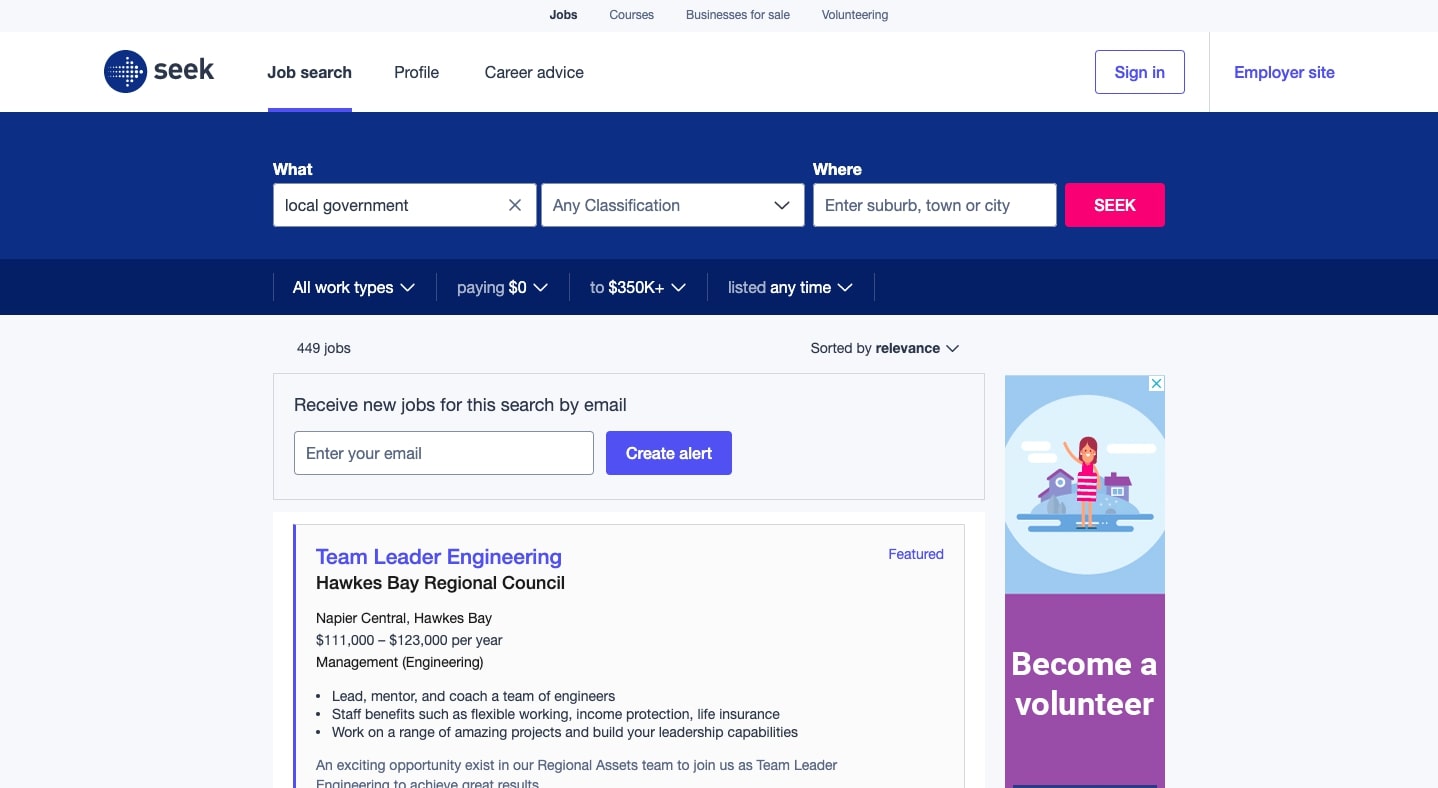Click the Management (Engineering) classification

400,662
